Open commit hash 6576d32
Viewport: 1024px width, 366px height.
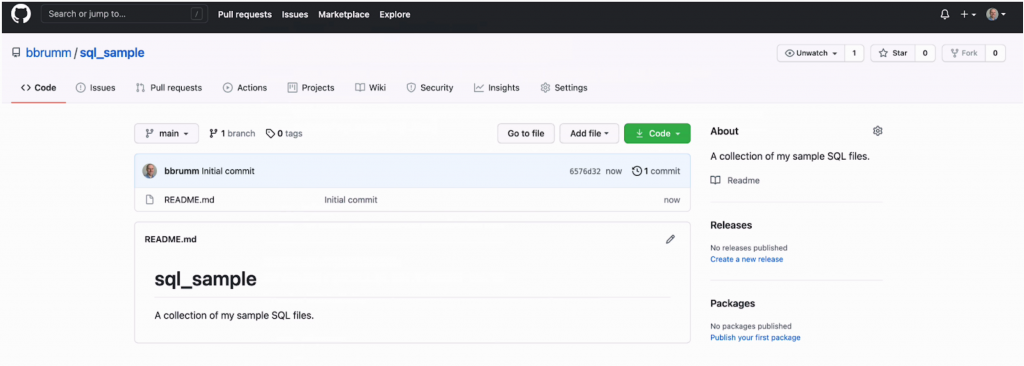click(x=585, y=171)
